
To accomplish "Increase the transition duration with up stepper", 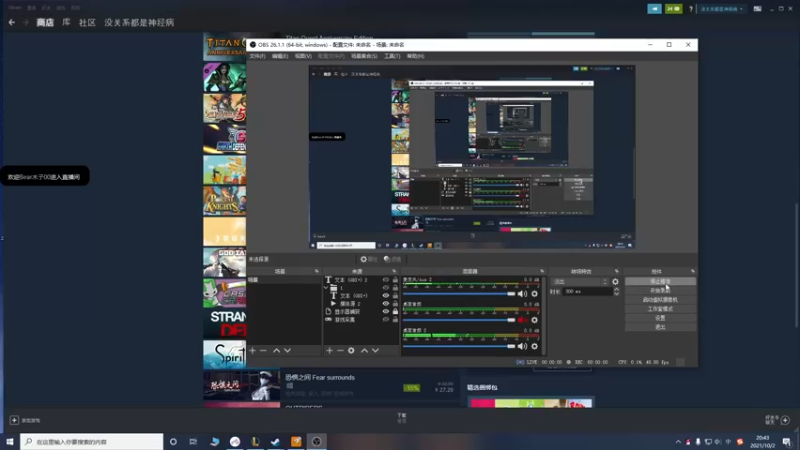I will click(616, 289).
